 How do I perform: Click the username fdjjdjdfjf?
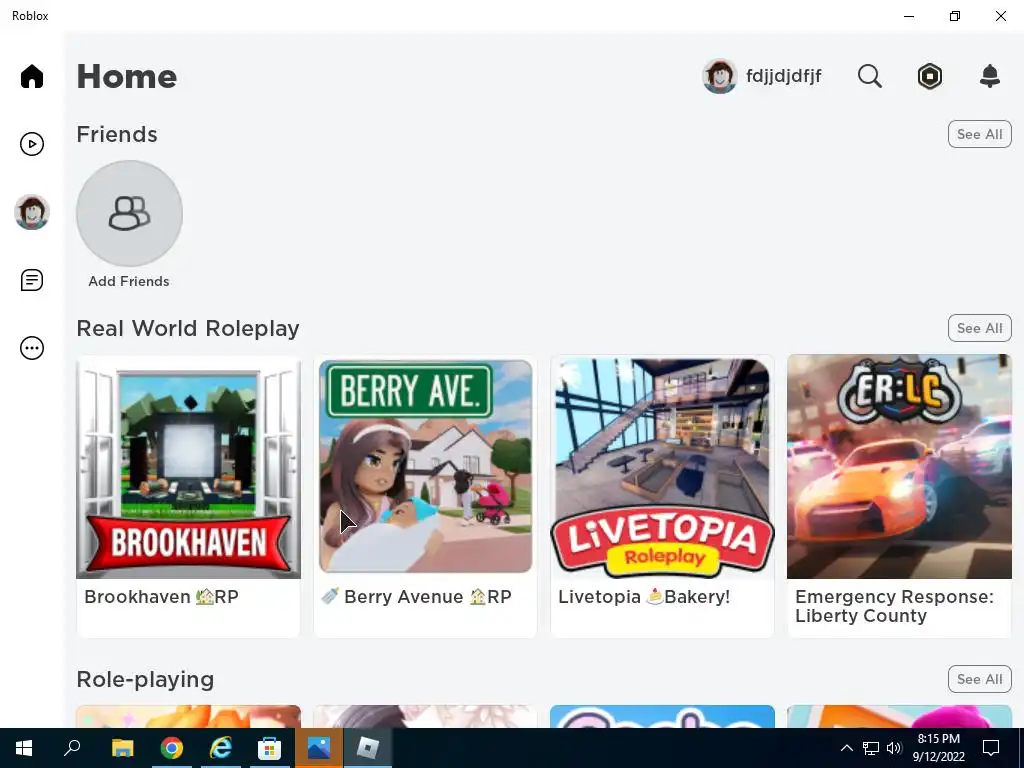pyautogui.click(x=784, y=76)
